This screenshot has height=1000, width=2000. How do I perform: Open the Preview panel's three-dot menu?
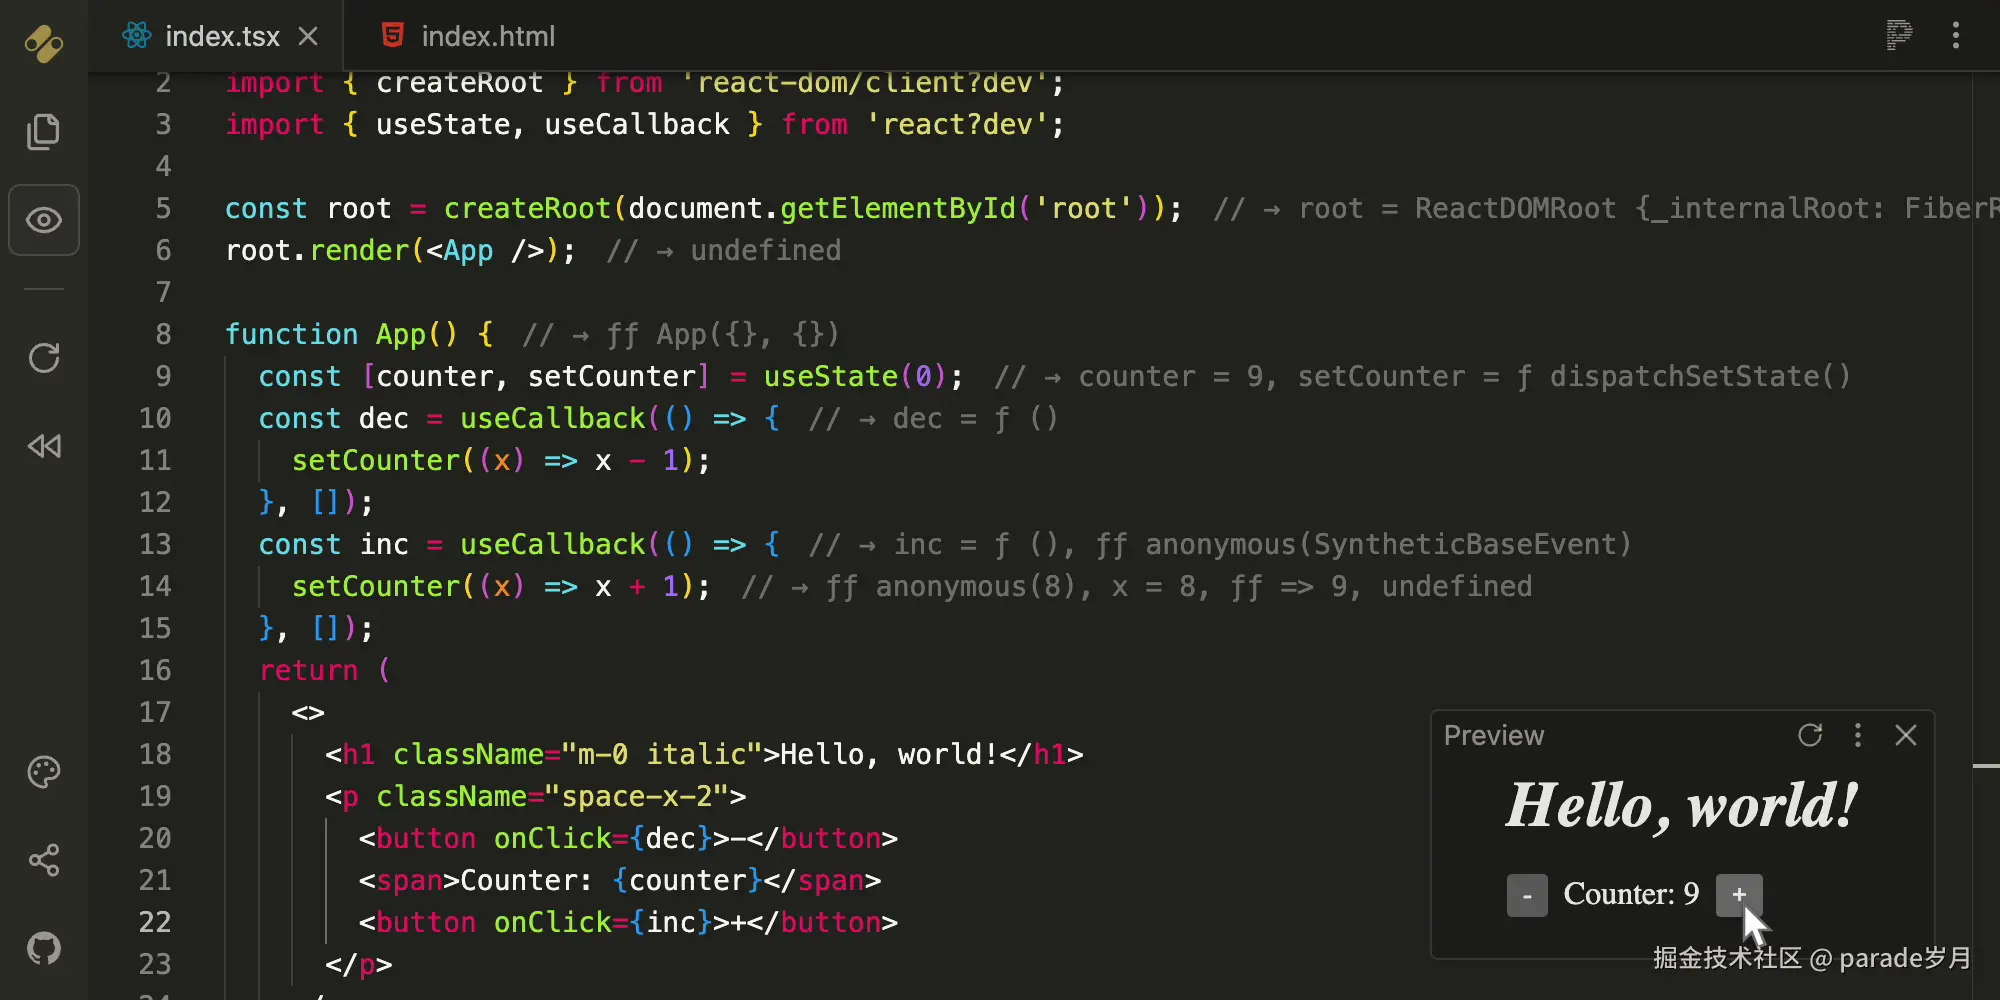click(1858, 736)
